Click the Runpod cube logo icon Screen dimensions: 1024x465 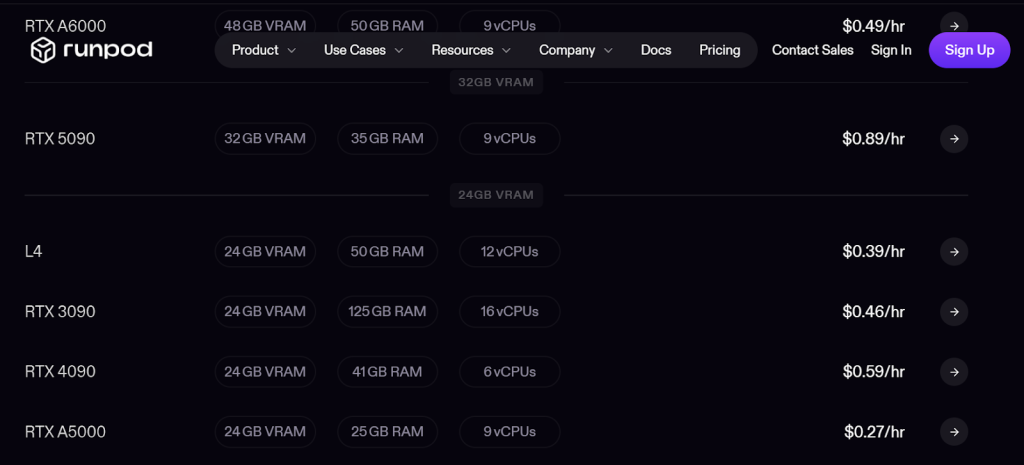click(43, 50)
